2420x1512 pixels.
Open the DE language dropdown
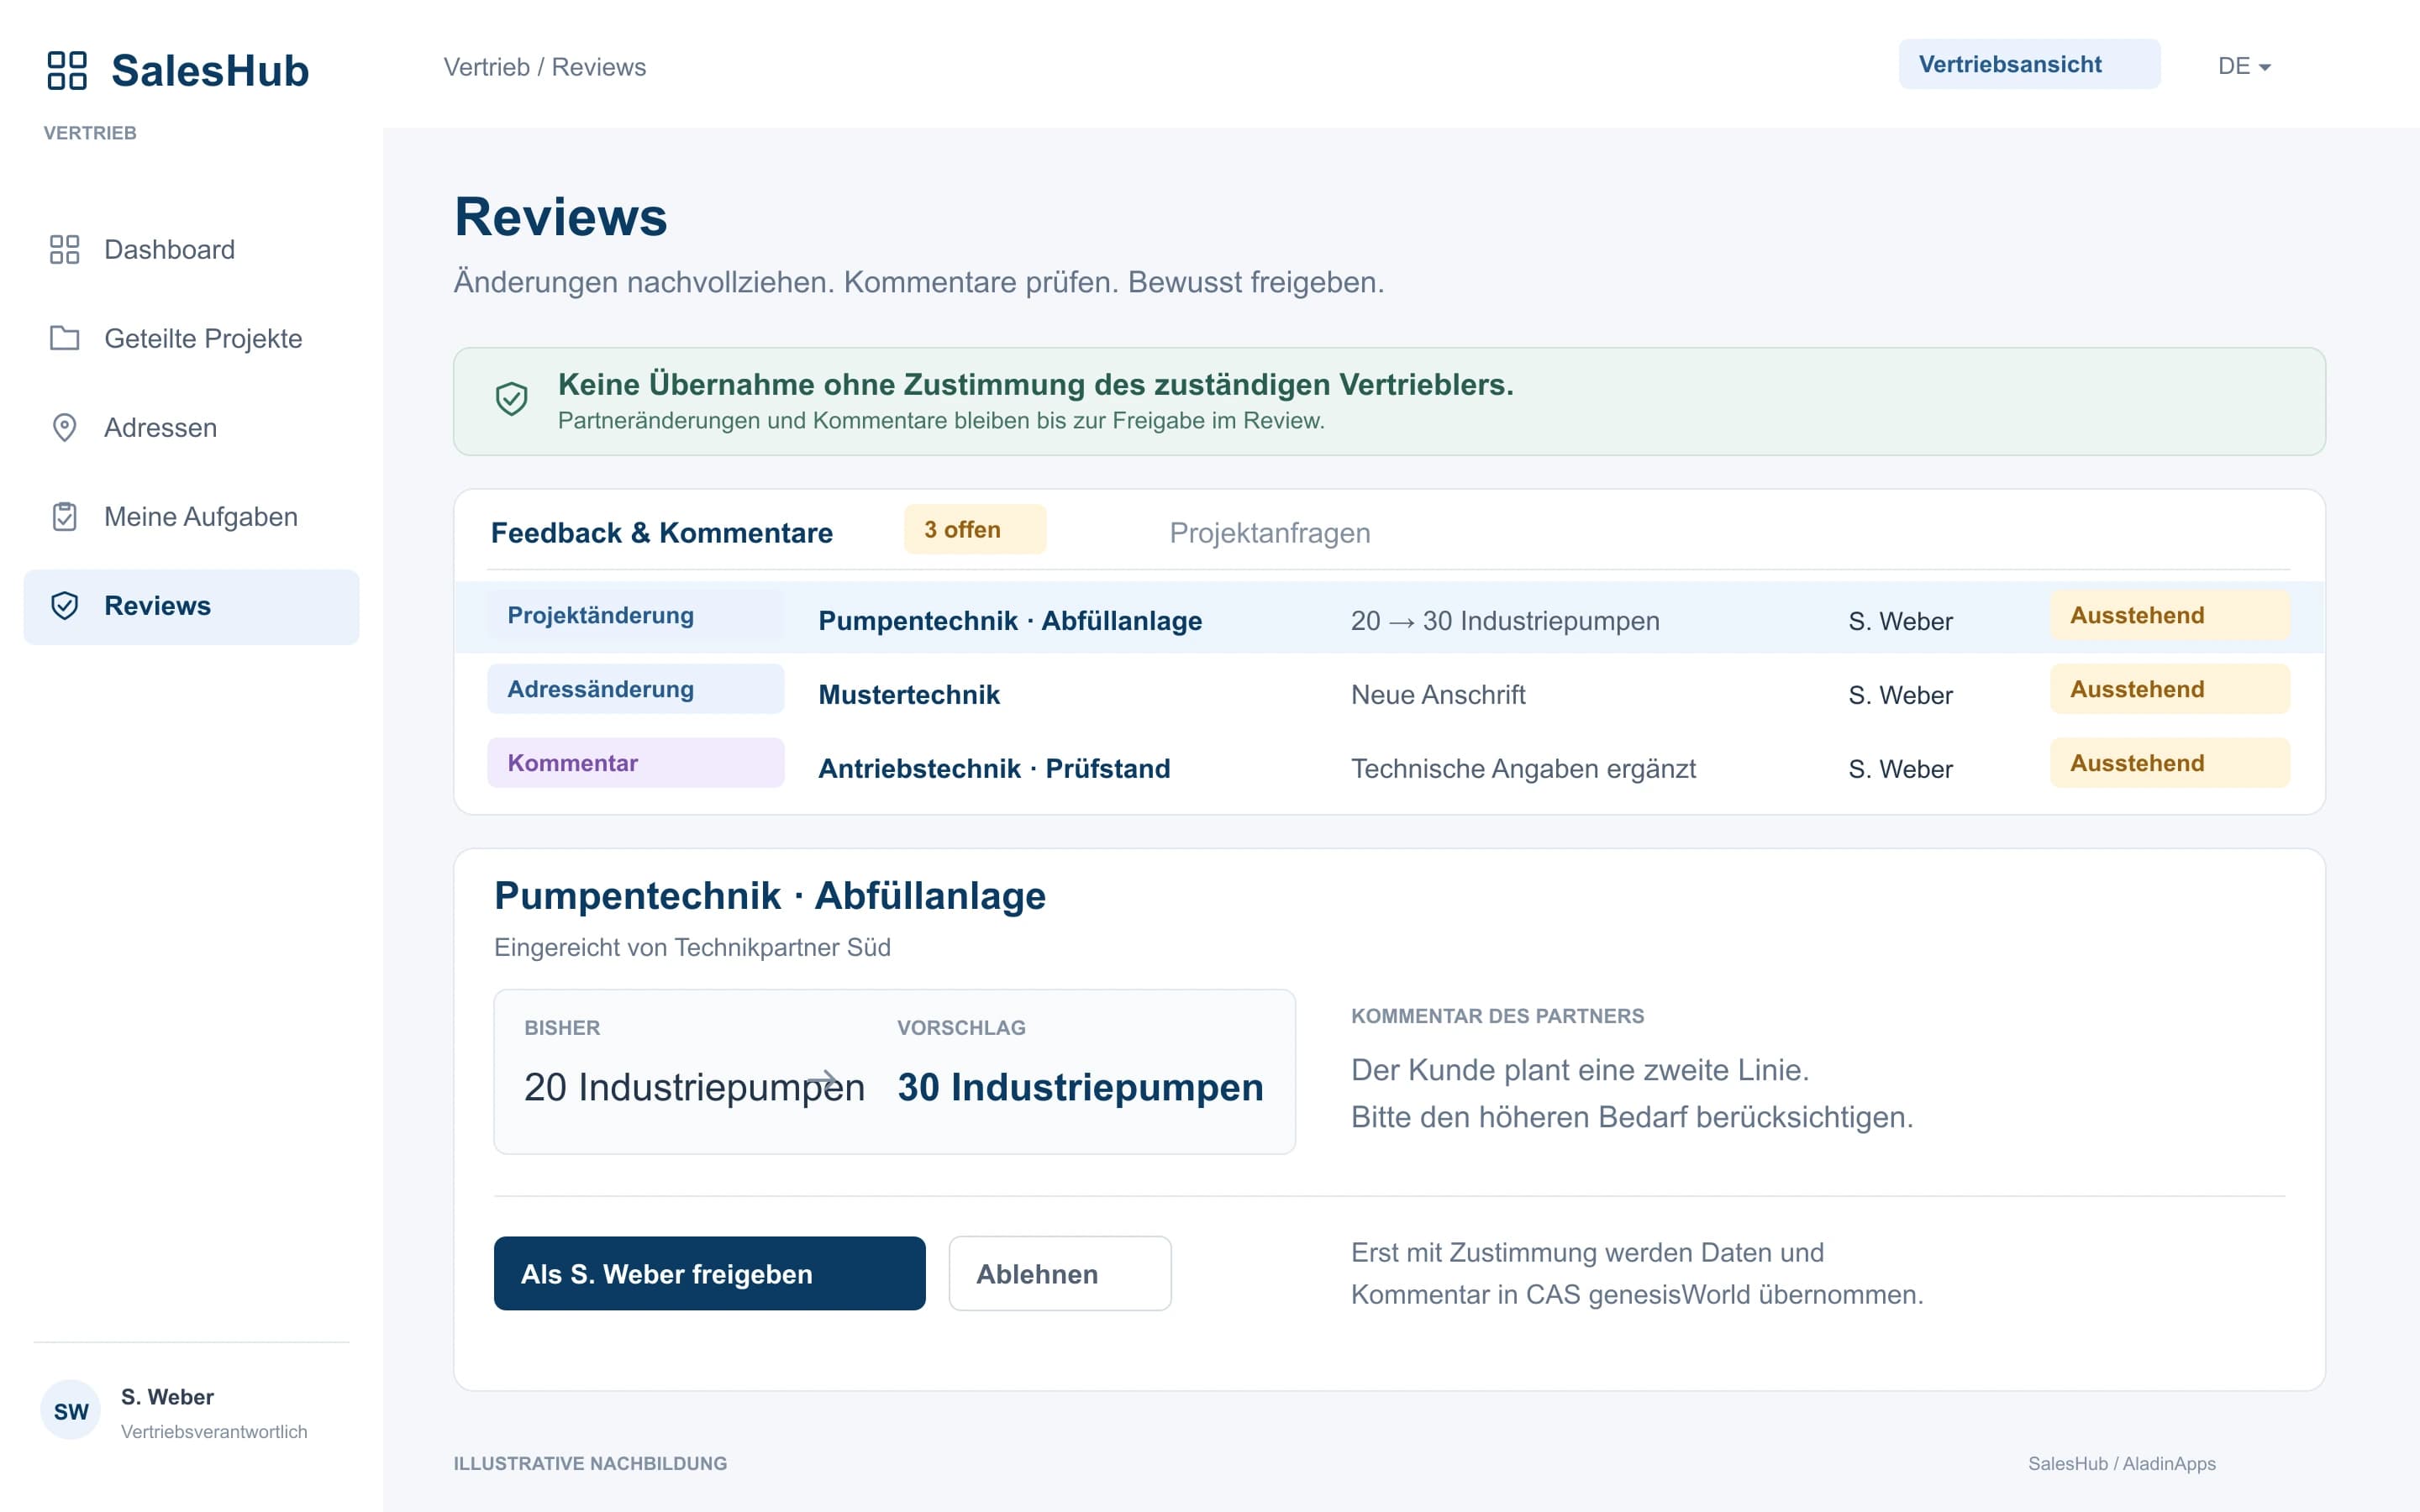pos(2244,66)
